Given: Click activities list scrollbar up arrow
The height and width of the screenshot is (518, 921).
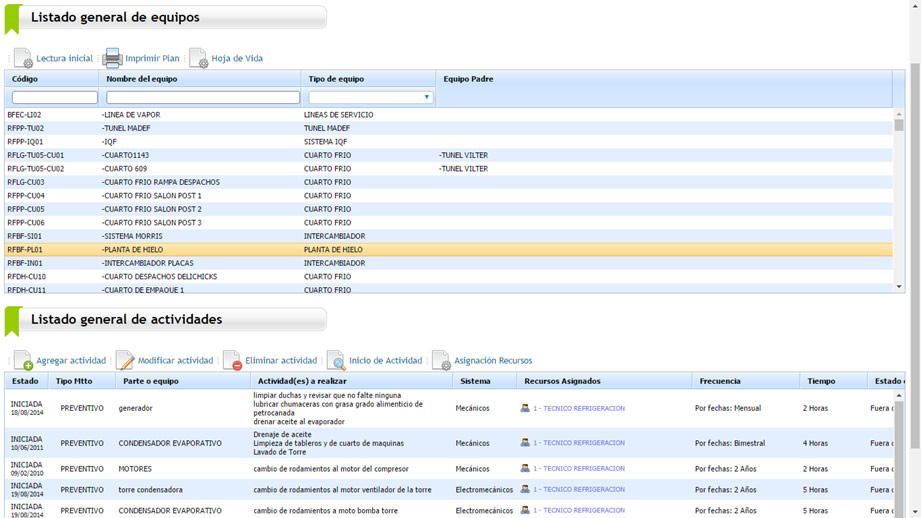Looking at the screenshot, I should (x=899, y=396).
